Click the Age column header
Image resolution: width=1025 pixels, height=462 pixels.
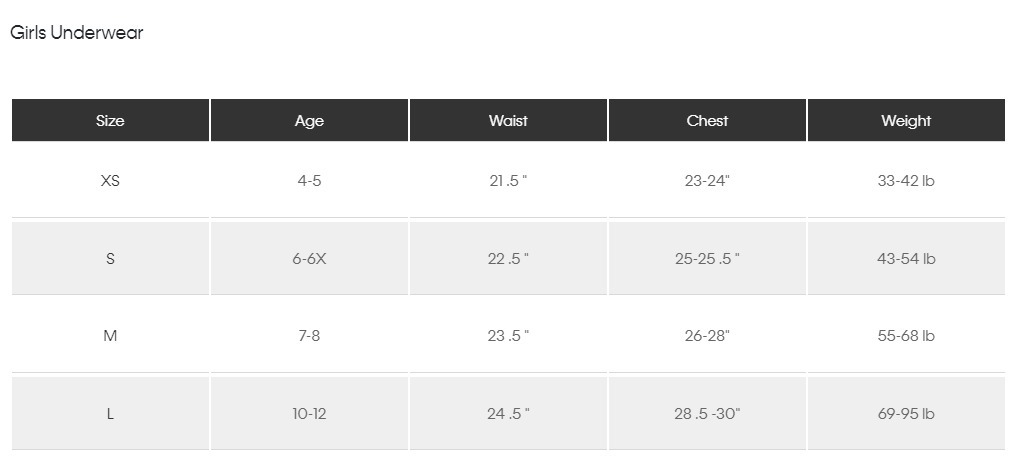(x=309, y=121)
